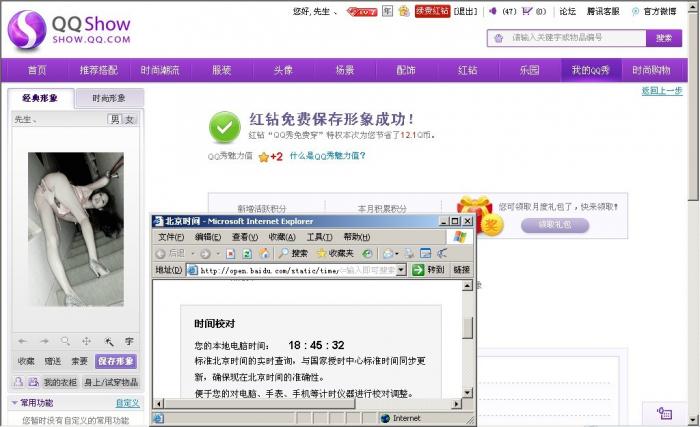Open IE address bar dropdown arrow

click(x=401, y=269)
